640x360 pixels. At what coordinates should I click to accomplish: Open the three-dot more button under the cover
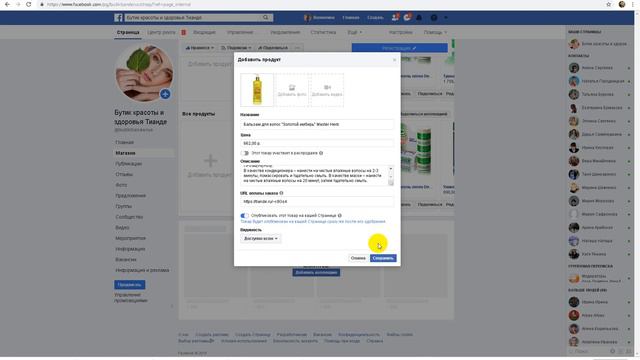coord(298,48)
